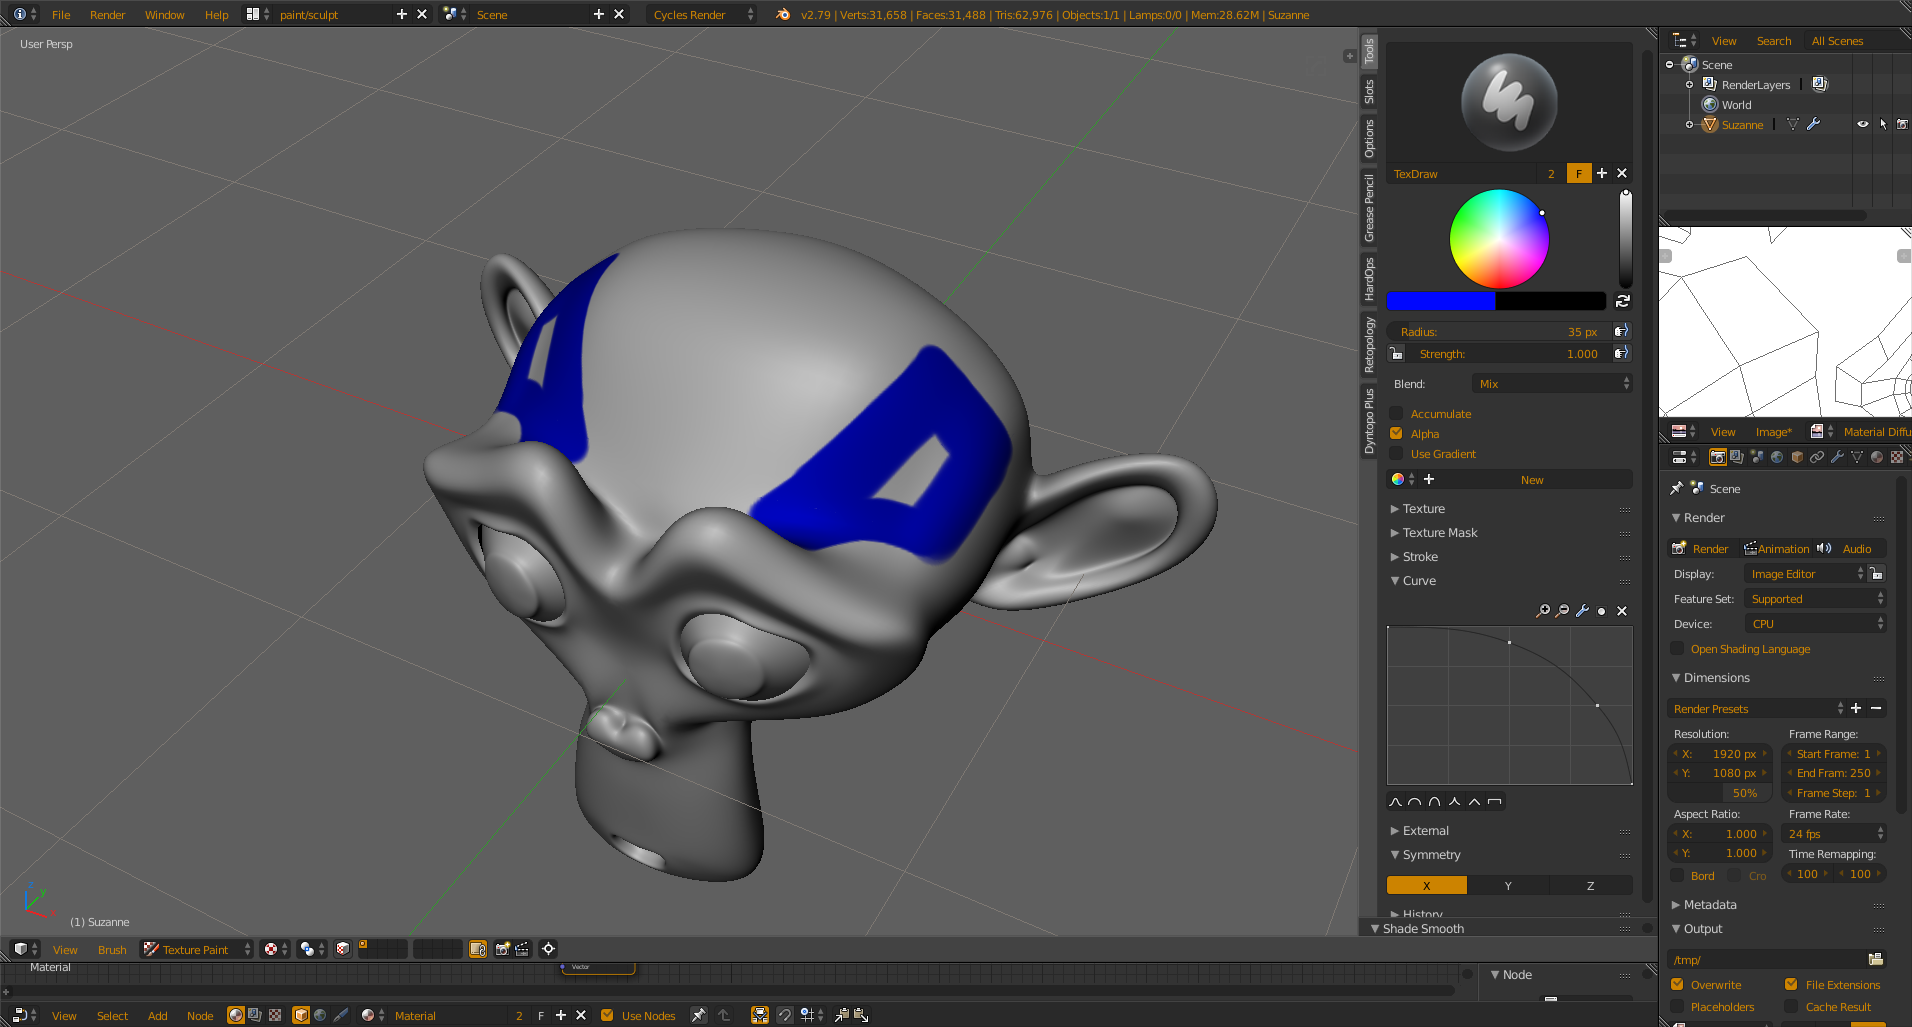Pin the node editor to current material

click(699, 1015)
